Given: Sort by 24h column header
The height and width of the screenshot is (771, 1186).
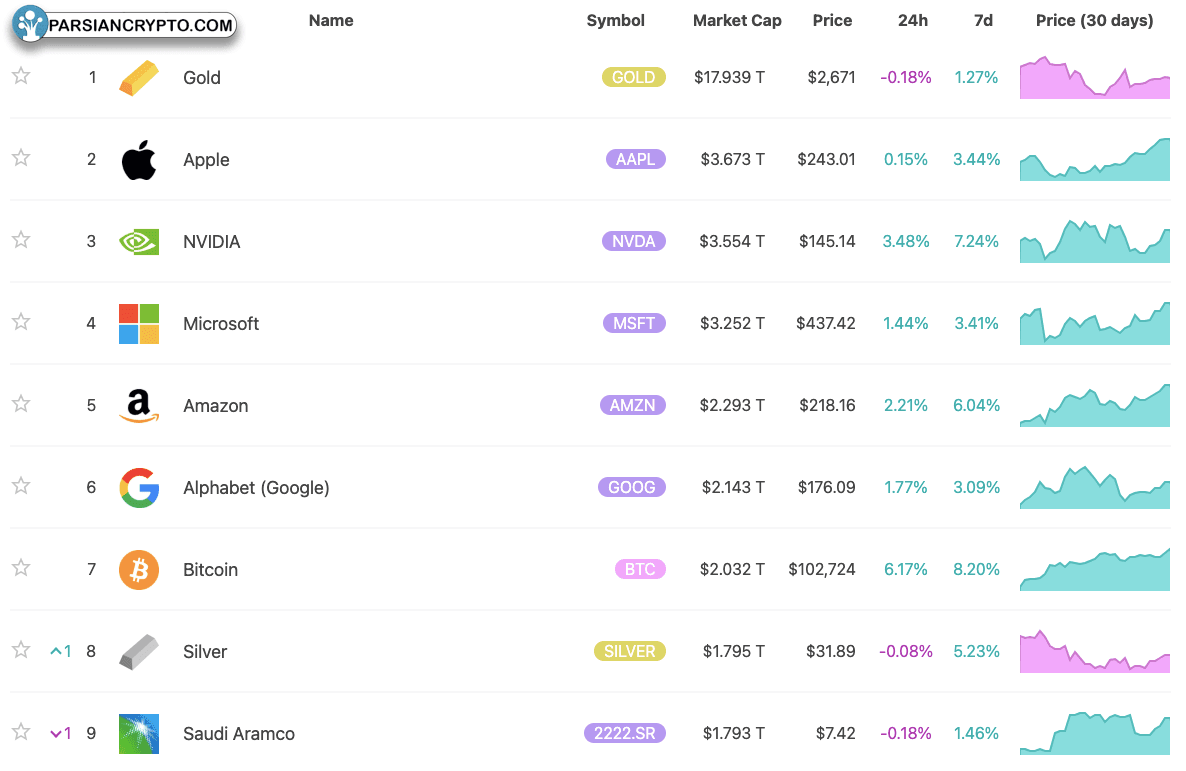Looking at the screenshot, I should 913,20.
